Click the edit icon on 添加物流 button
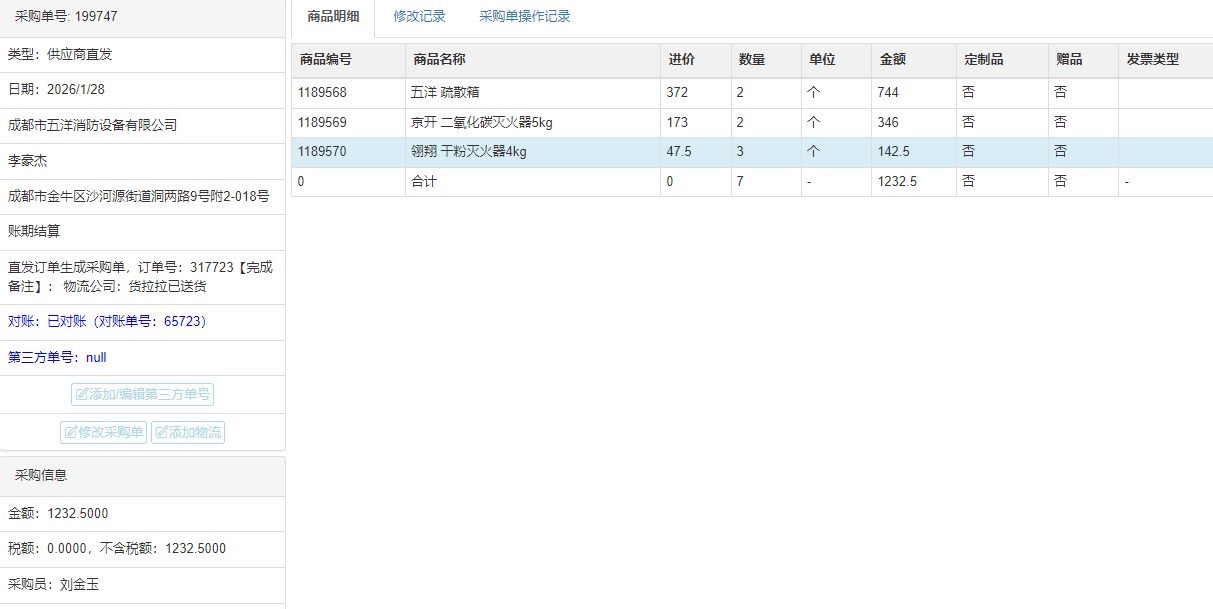 tap(161, 433)
